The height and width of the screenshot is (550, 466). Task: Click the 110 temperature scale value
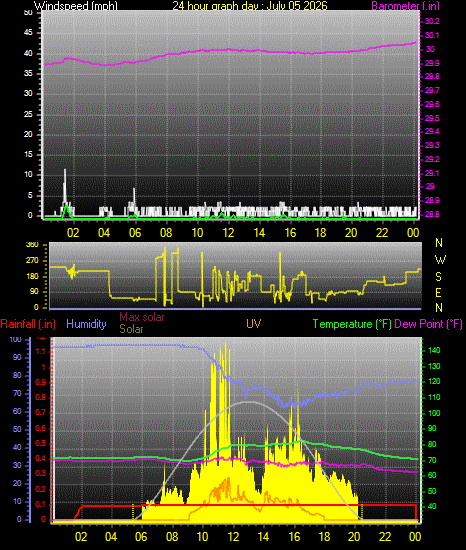434,398
